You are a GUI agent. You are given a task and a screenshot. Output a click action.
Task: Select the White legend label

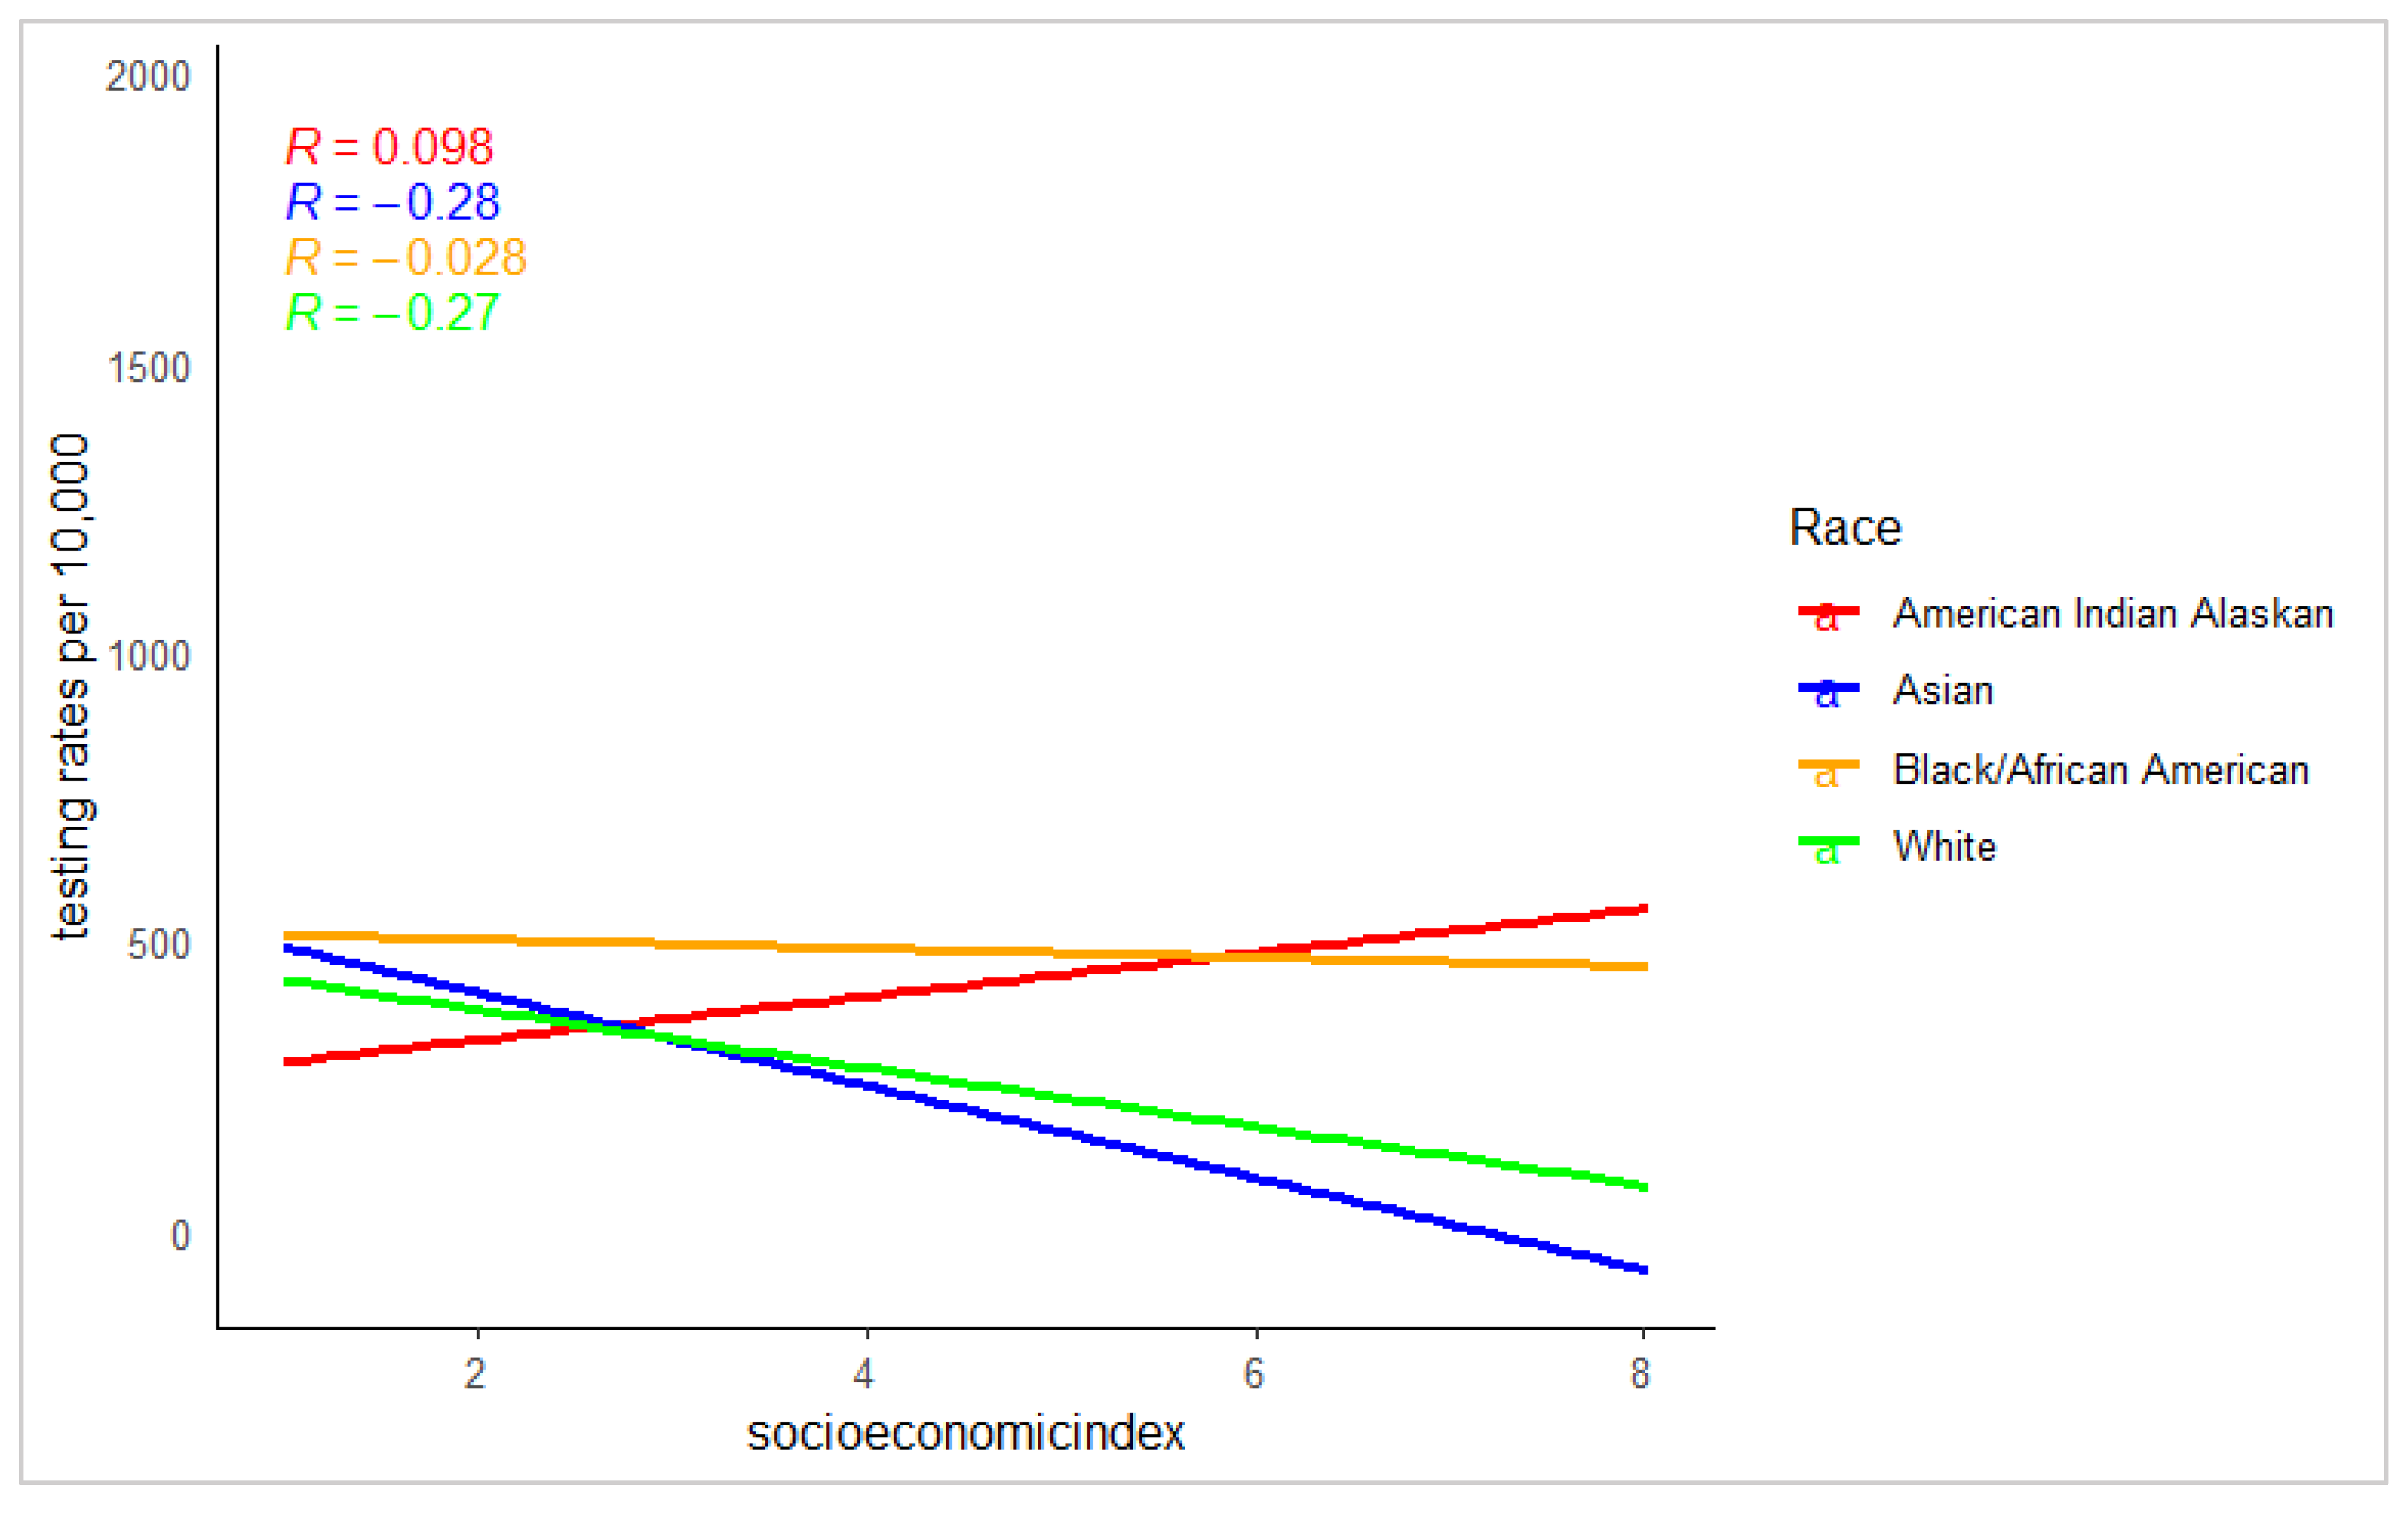click(1945, 846)
